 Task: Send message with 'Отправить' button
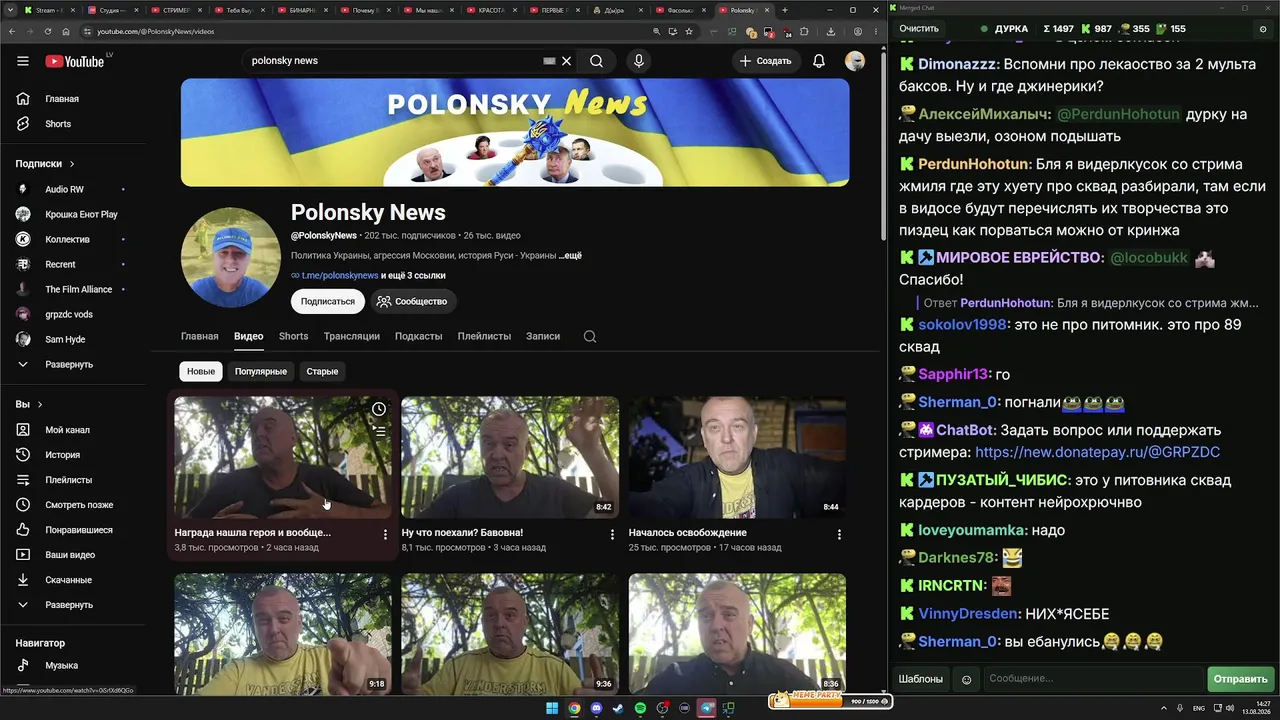[x=1240, y=679]
